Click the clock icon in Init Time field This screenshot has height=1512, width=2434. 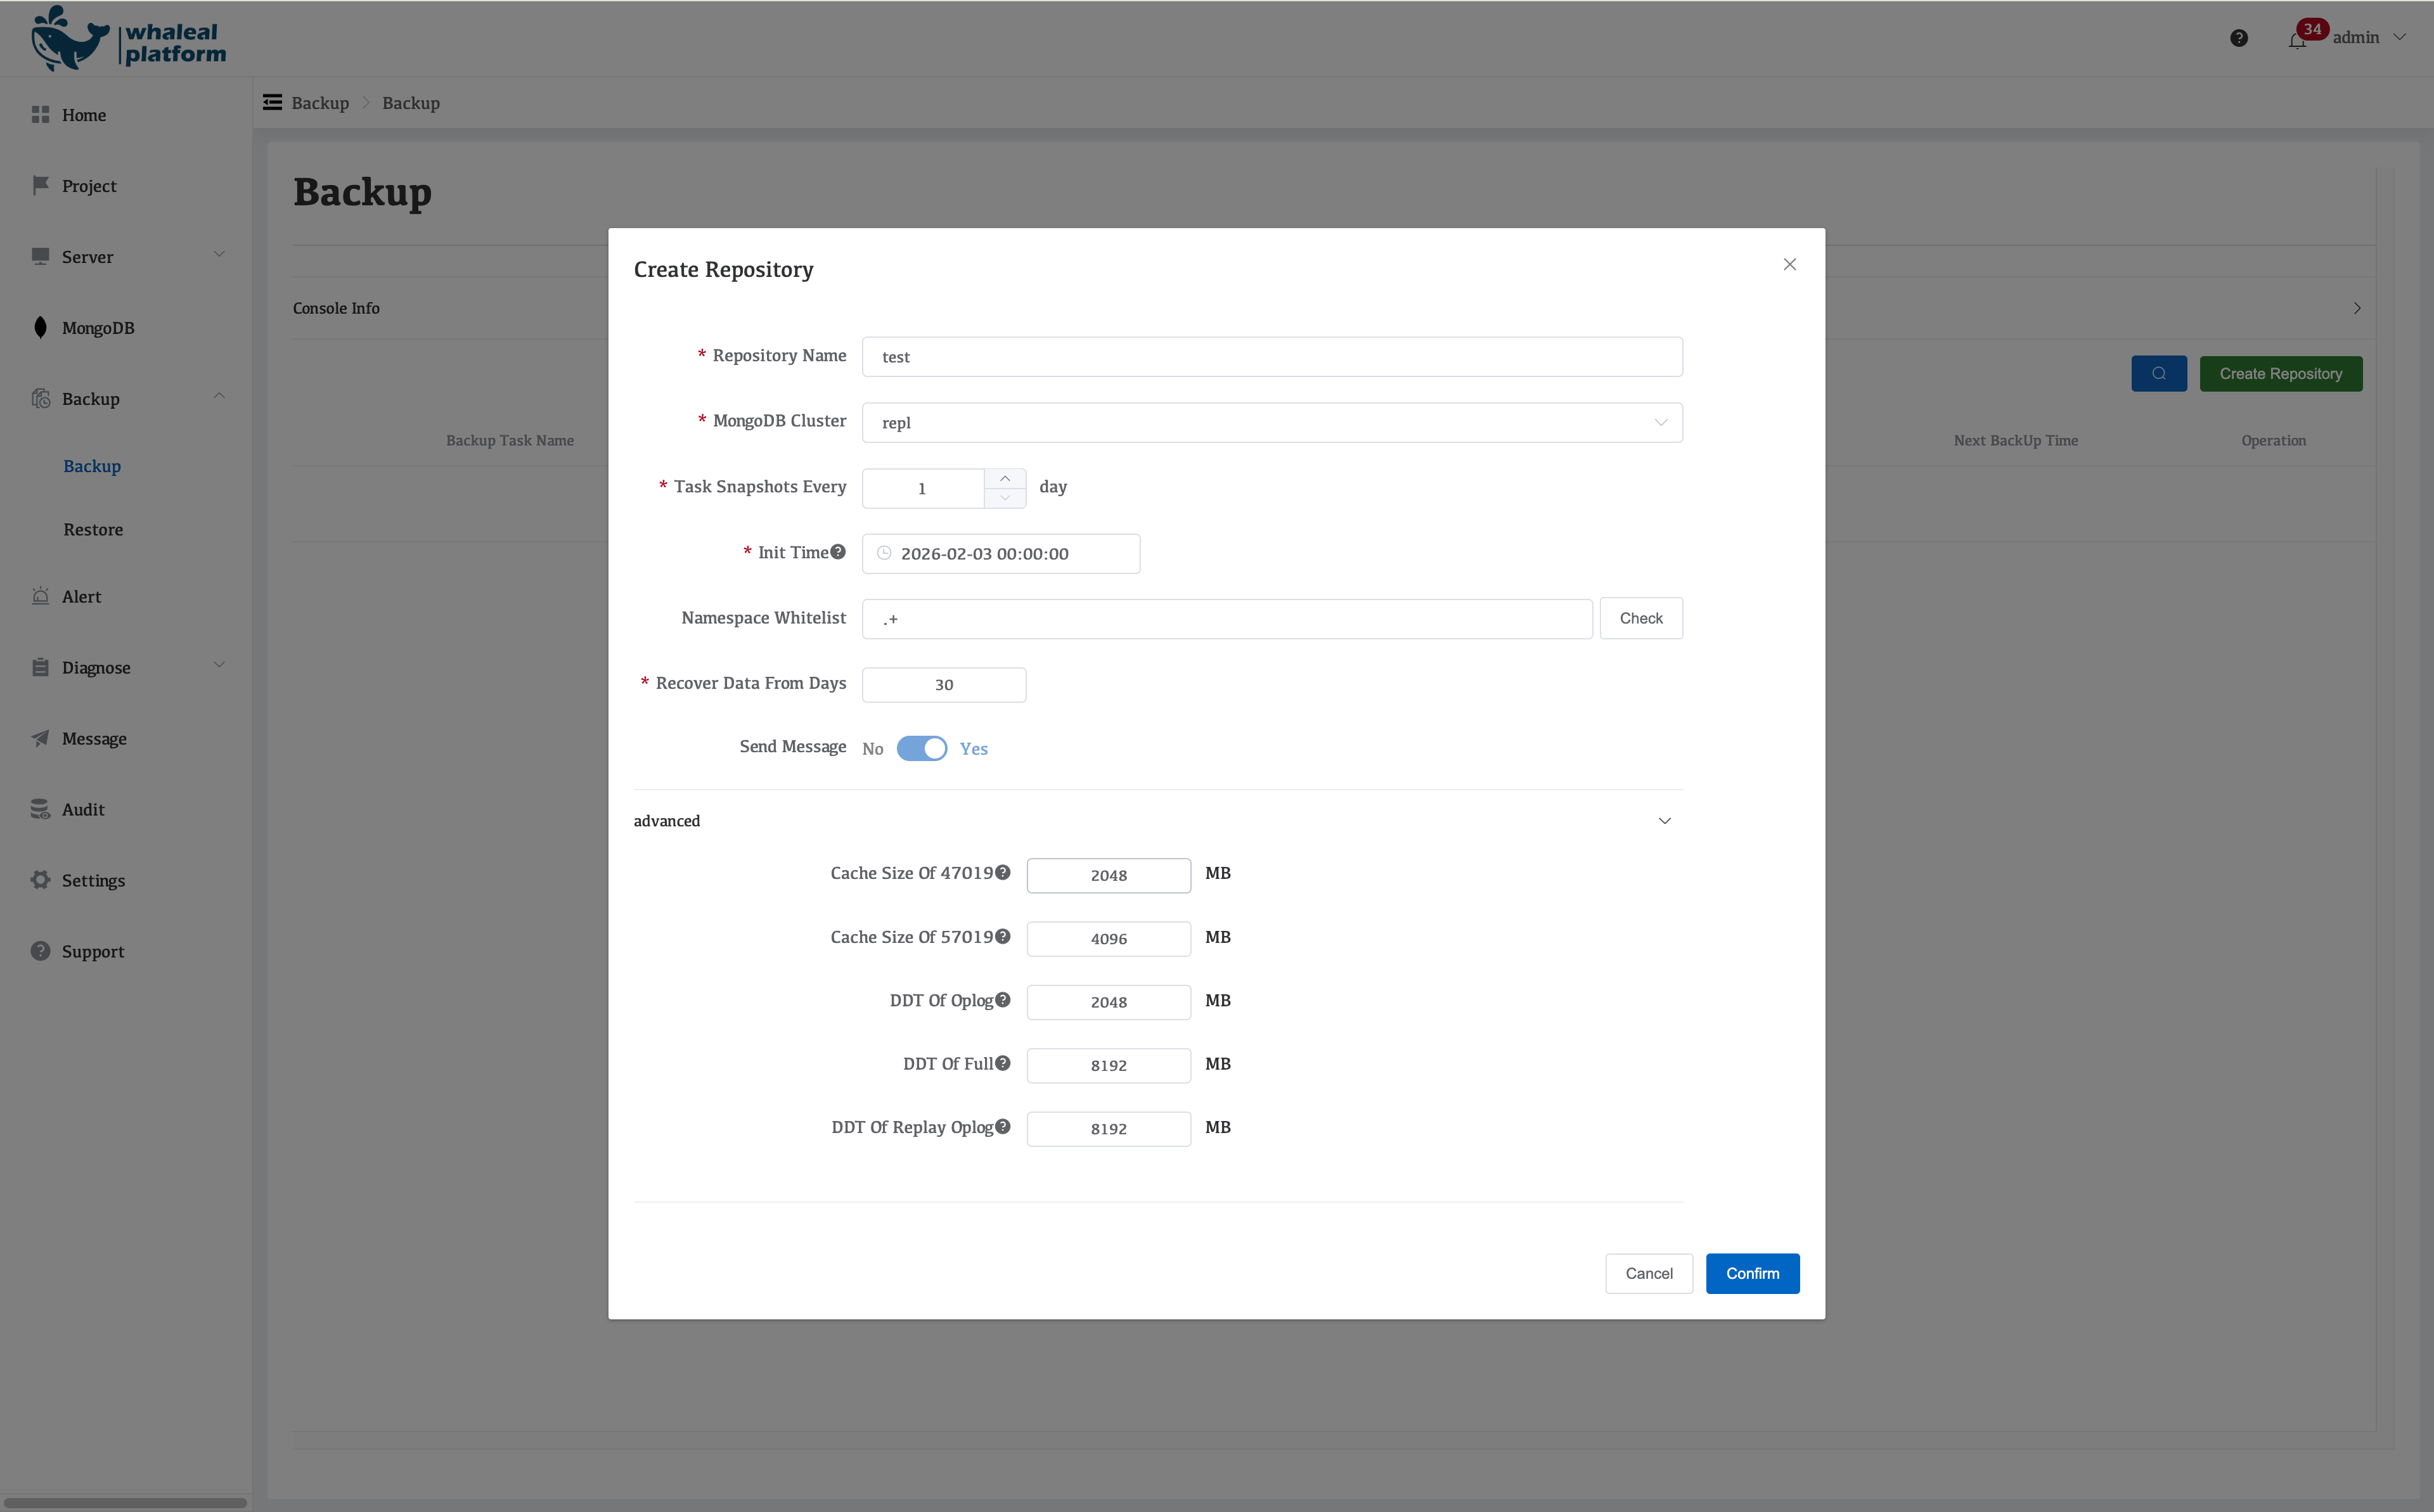pos(884,553)
